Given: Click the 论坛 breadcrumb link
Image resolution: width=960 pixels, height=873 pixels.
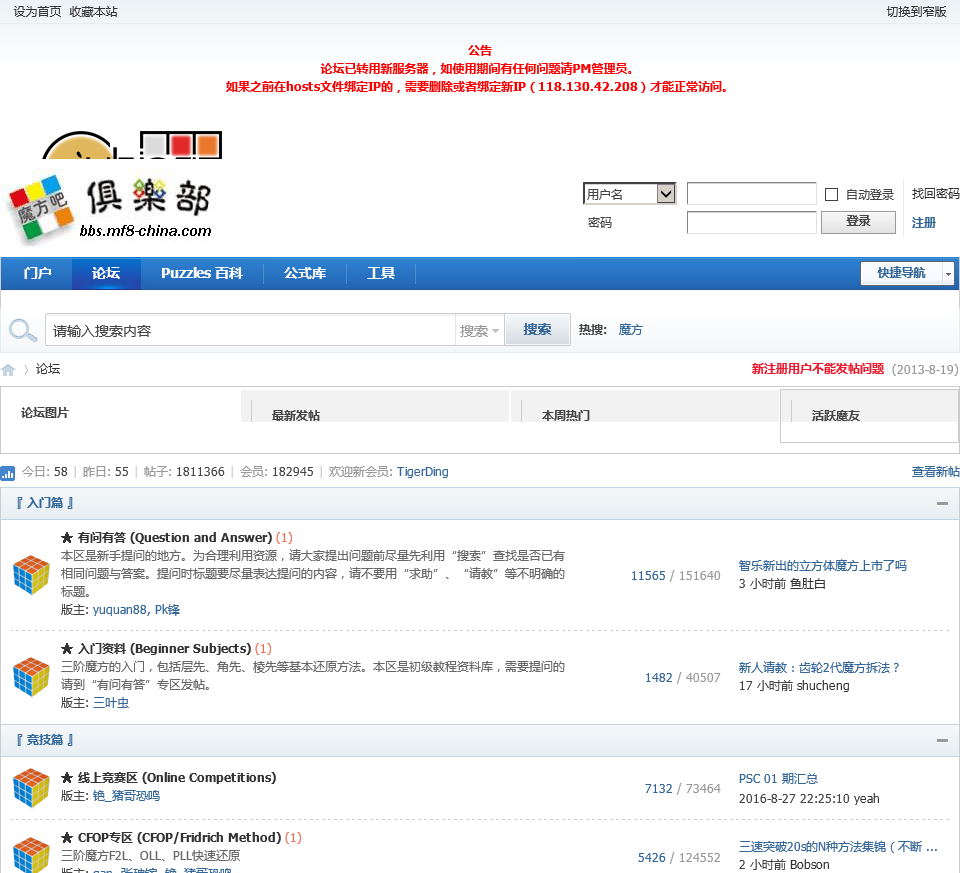Looking at the screenshot, I should 48,369.
